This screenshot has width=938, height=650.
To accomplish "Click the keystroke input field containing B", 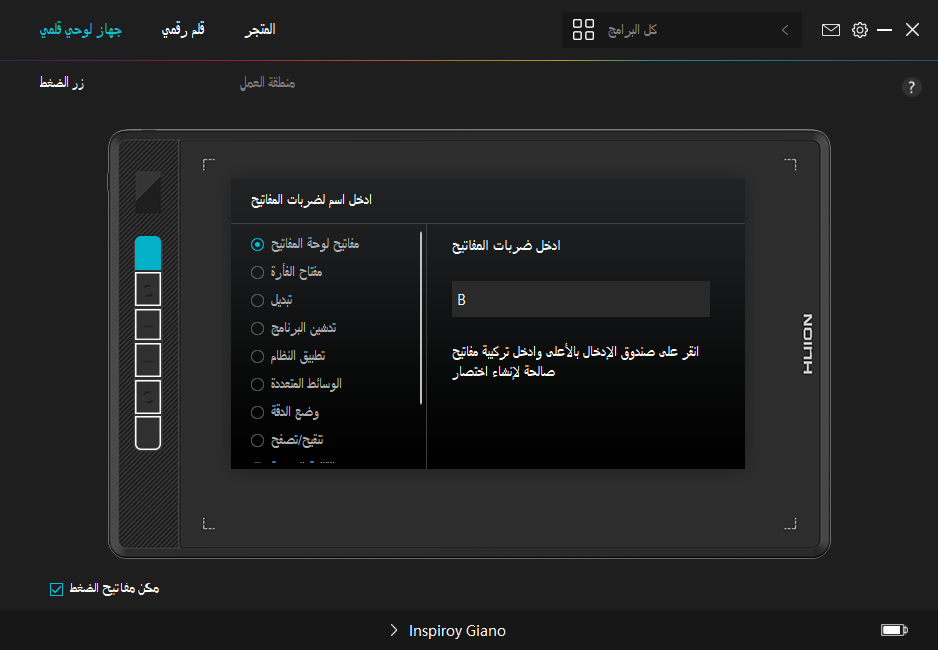I will pos(580,299).
